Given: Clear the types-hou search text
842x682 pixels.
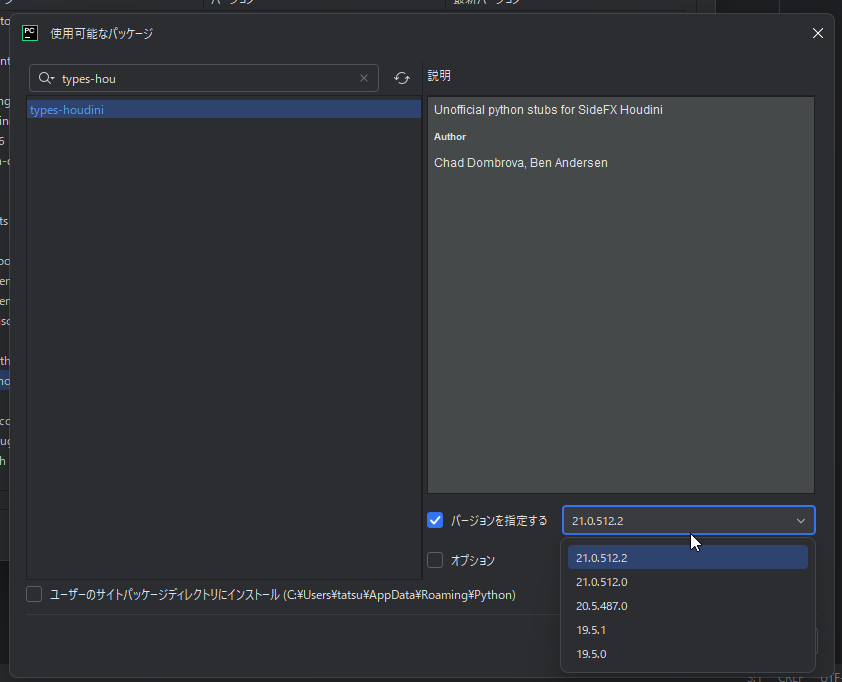Looking at the screenshot, I should [364, 78].
